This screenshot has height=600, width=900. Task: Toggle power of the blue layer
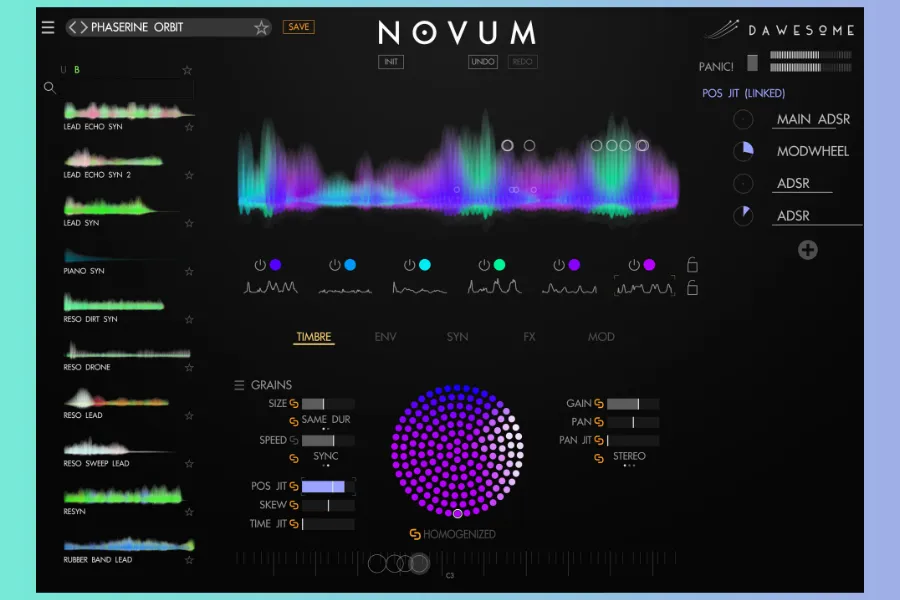coord(335,265)
